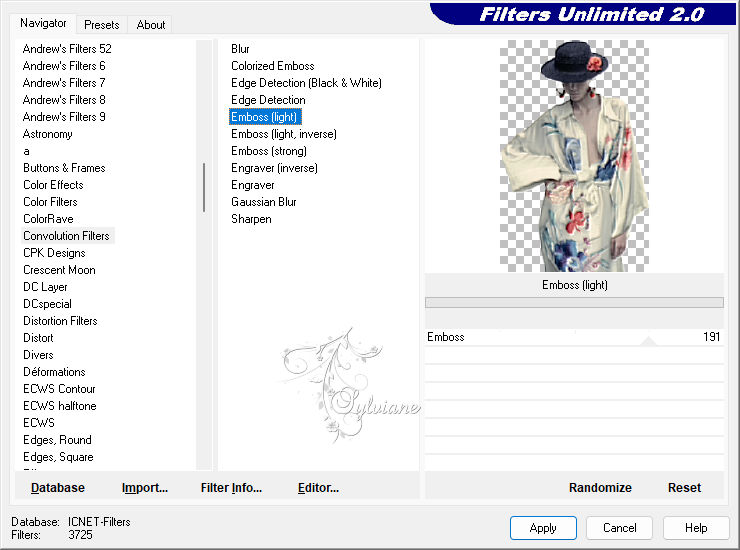Reset the filter settings
Viewport: 740px width, 550px height.
click(684, 488)
